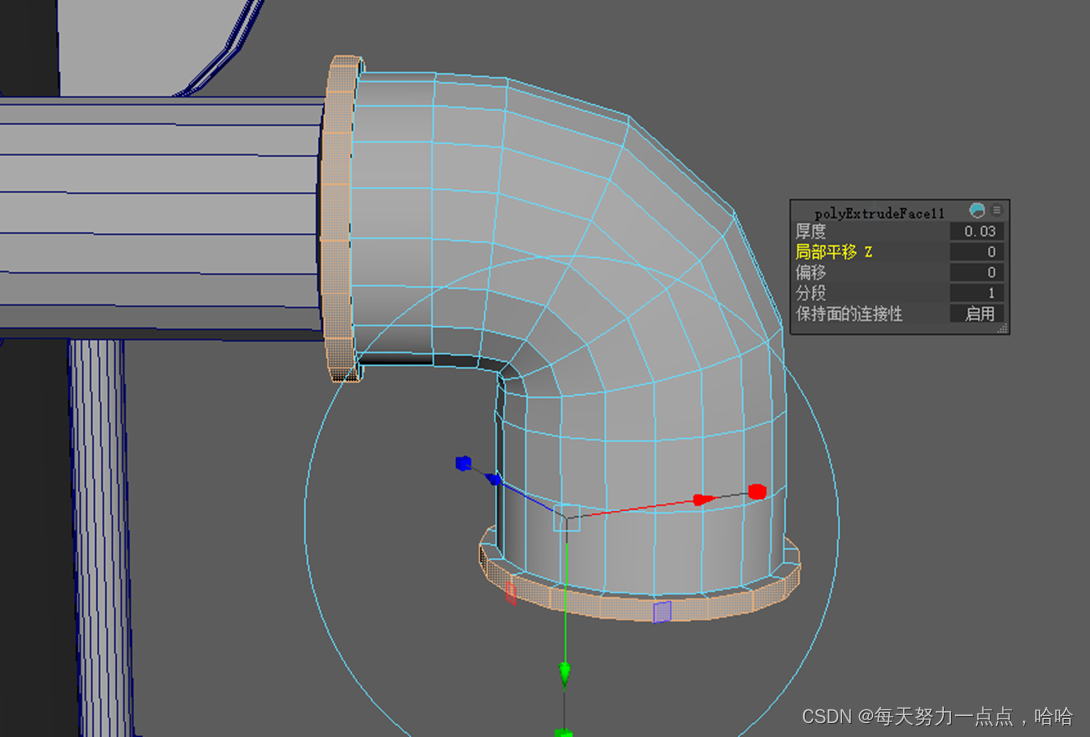1090x737 pixels.
Task: Click the 厚度 value field showing 0.03
Action: click(976, 231)
